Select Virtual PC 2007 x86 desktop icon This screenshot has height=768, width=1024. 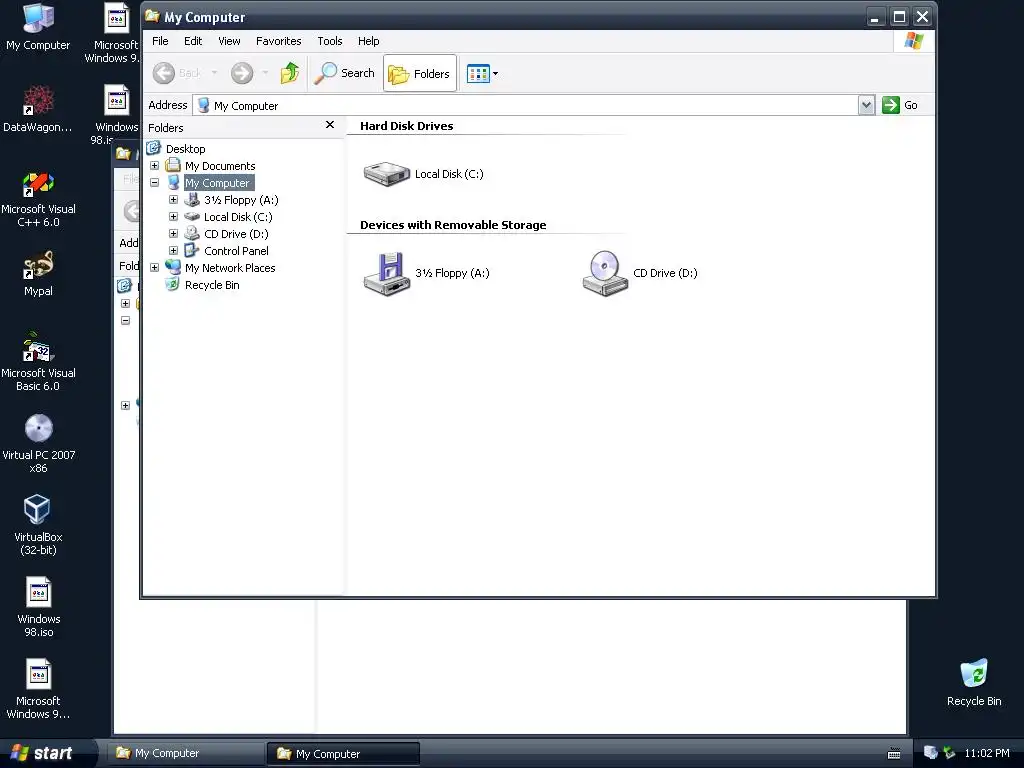point(38,443)
